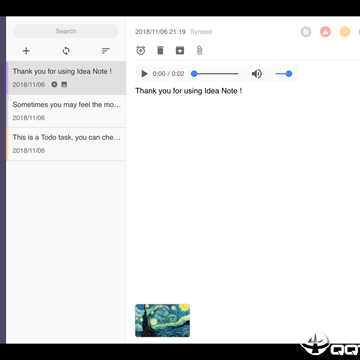Set a reminder with alarm clock icon

click(141, 50)
